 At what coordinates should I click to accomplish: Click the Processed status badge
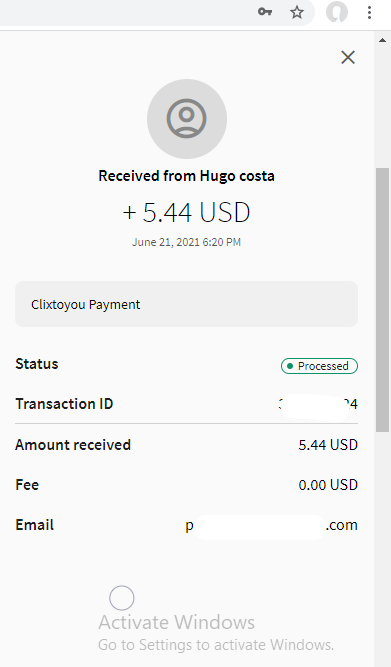click(319, 366)
